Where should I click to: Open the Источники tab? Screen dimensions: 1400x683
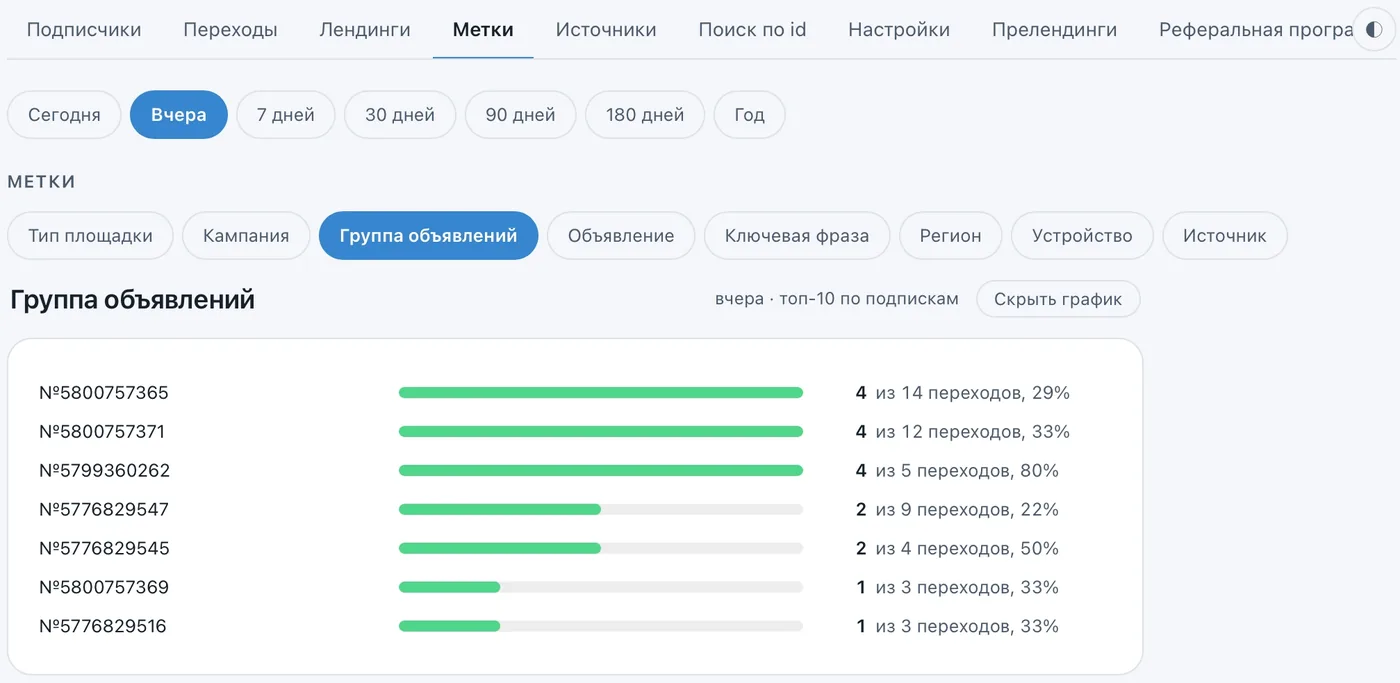[x=606, y=30]
